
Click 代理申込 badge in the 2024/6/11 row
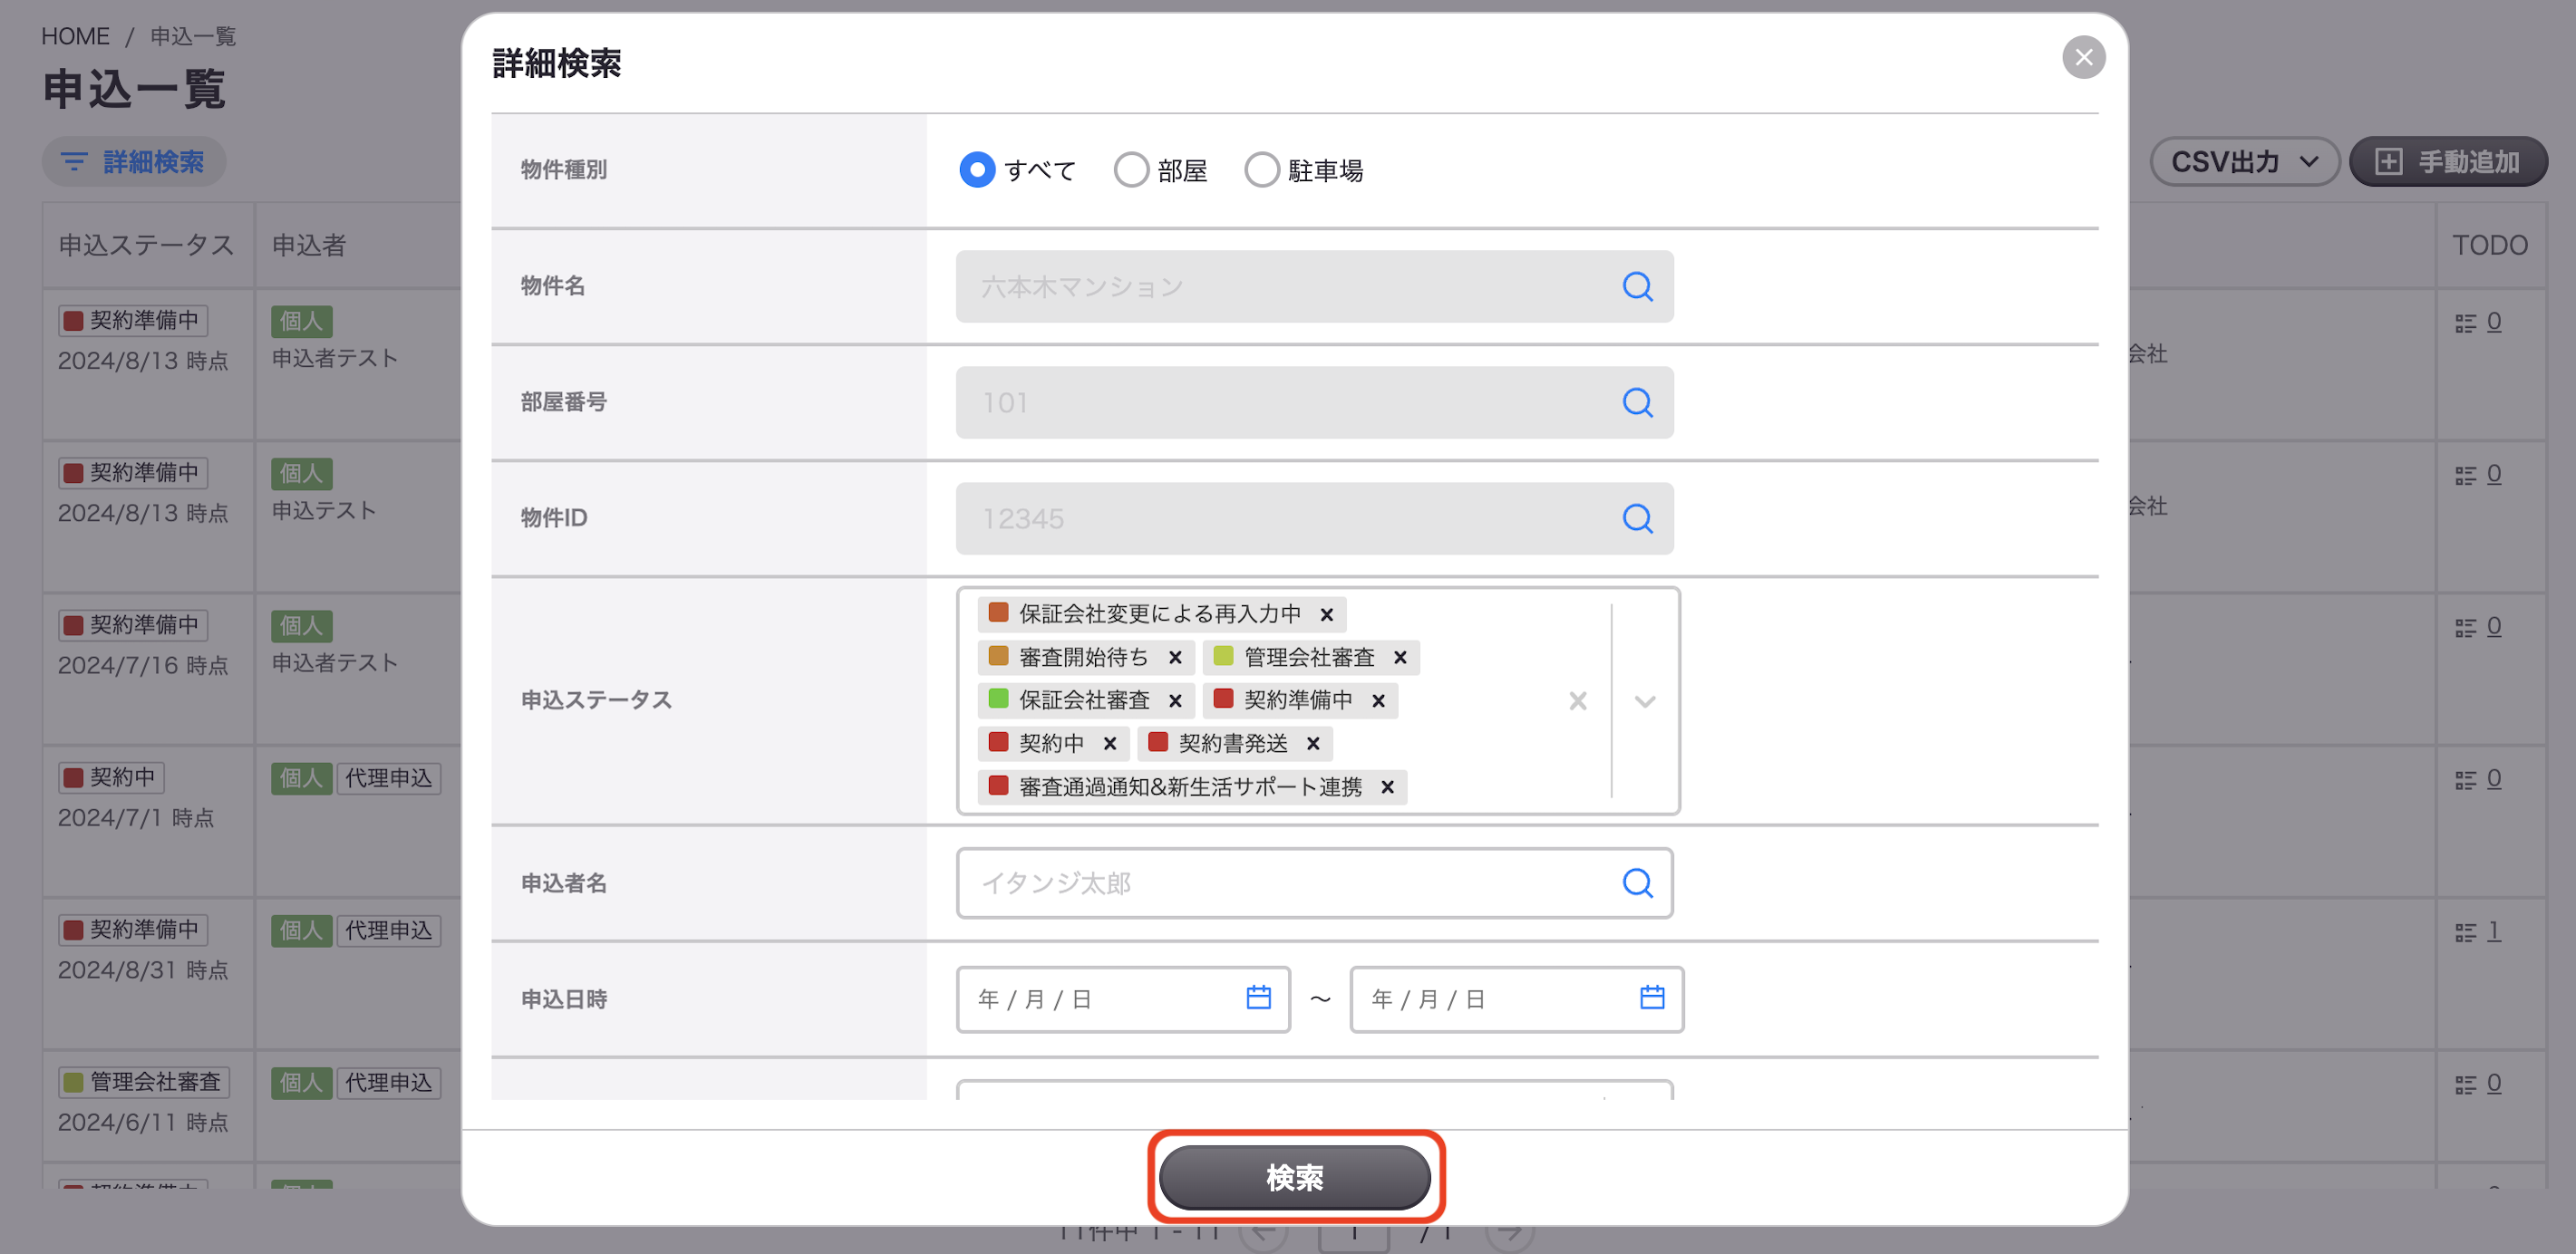click(388, 1083)
